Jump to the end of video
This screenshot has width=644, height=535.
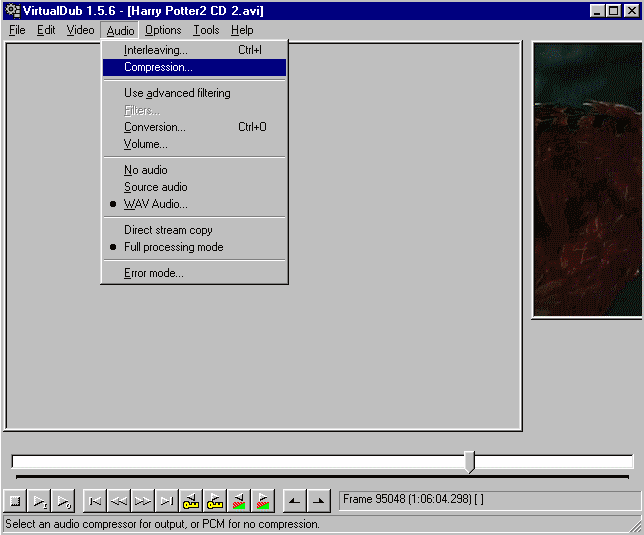click(x=167, y=501)
